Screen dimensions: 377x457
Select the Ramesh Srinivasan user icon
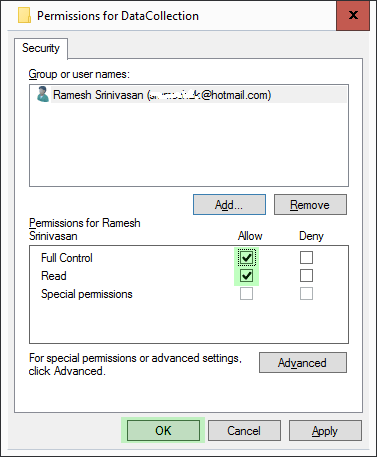(43, 94)
